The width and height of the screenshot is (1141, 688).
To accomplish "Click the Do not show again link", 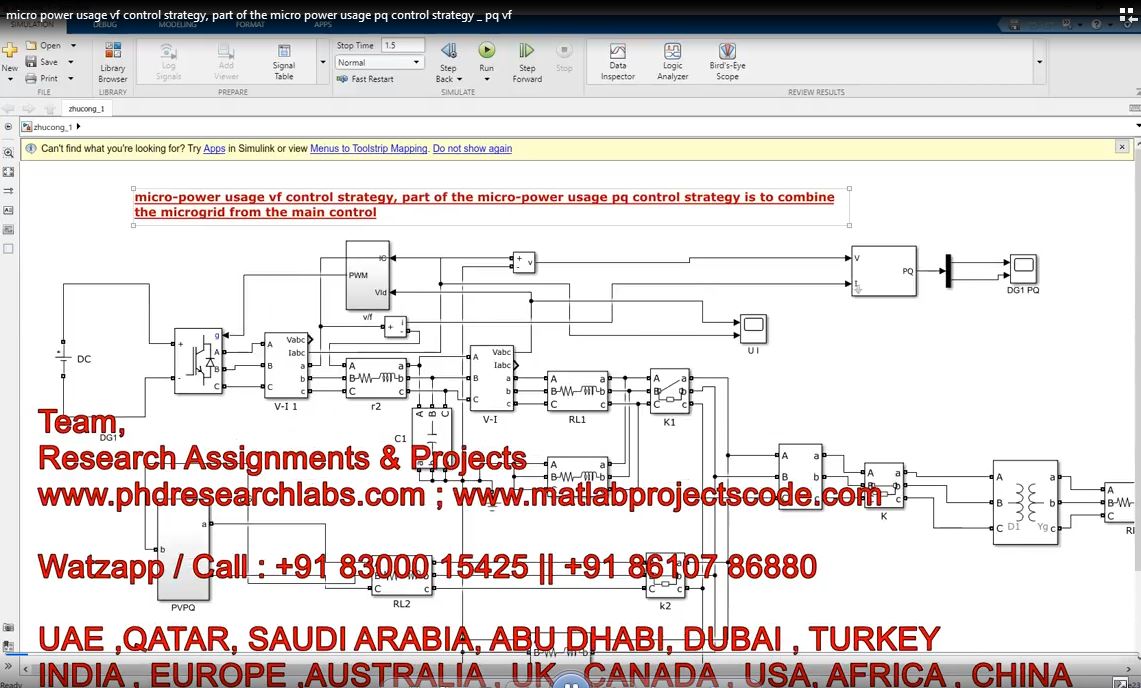I will (x=472, y=149).
